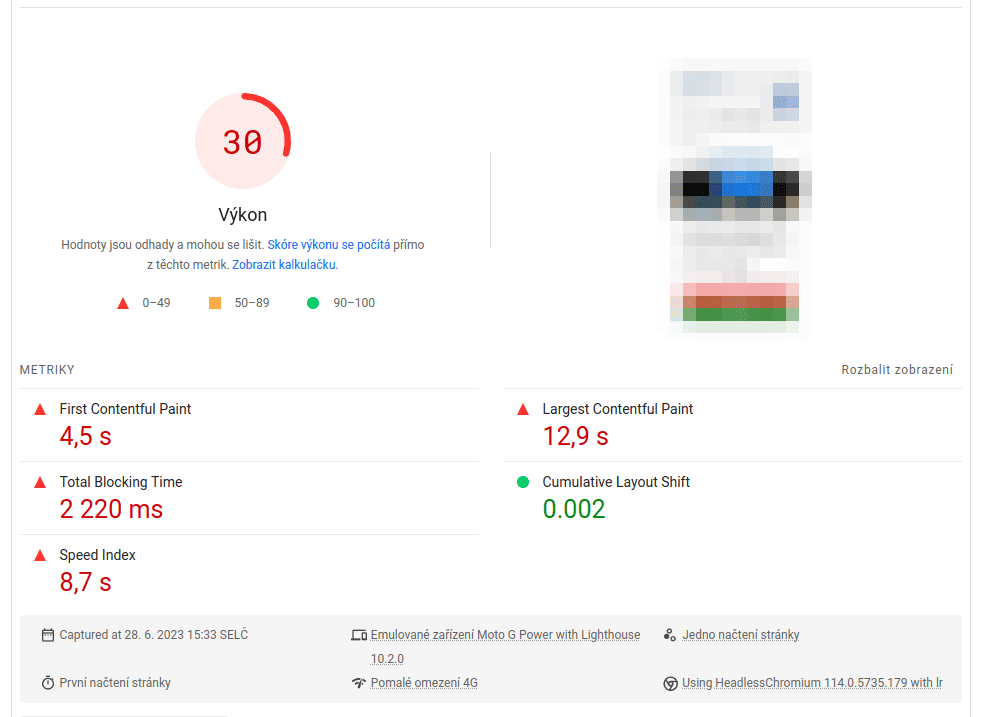Click the red triangle beside First Contentful Paint
The width and height of the screenshot is (988, 717).
click(40, 410)
